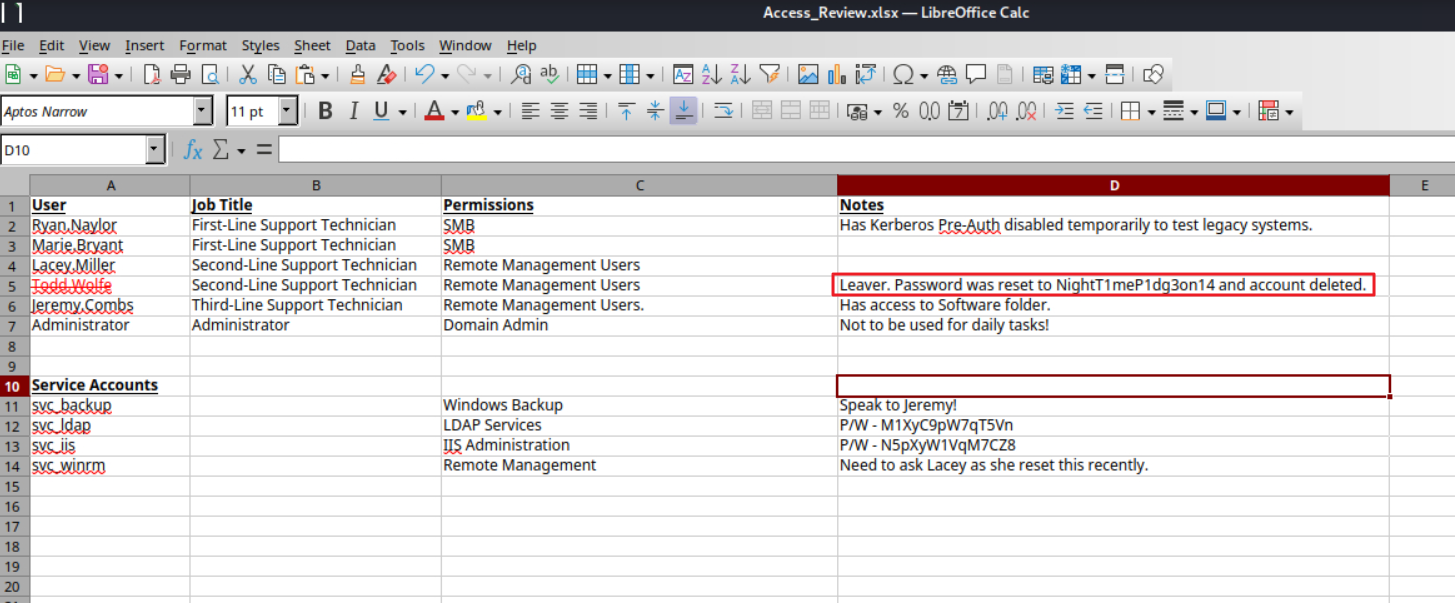This screenshot has width=1455, height=603.
Task: Open the Data menu
Action: pos(360,46)
